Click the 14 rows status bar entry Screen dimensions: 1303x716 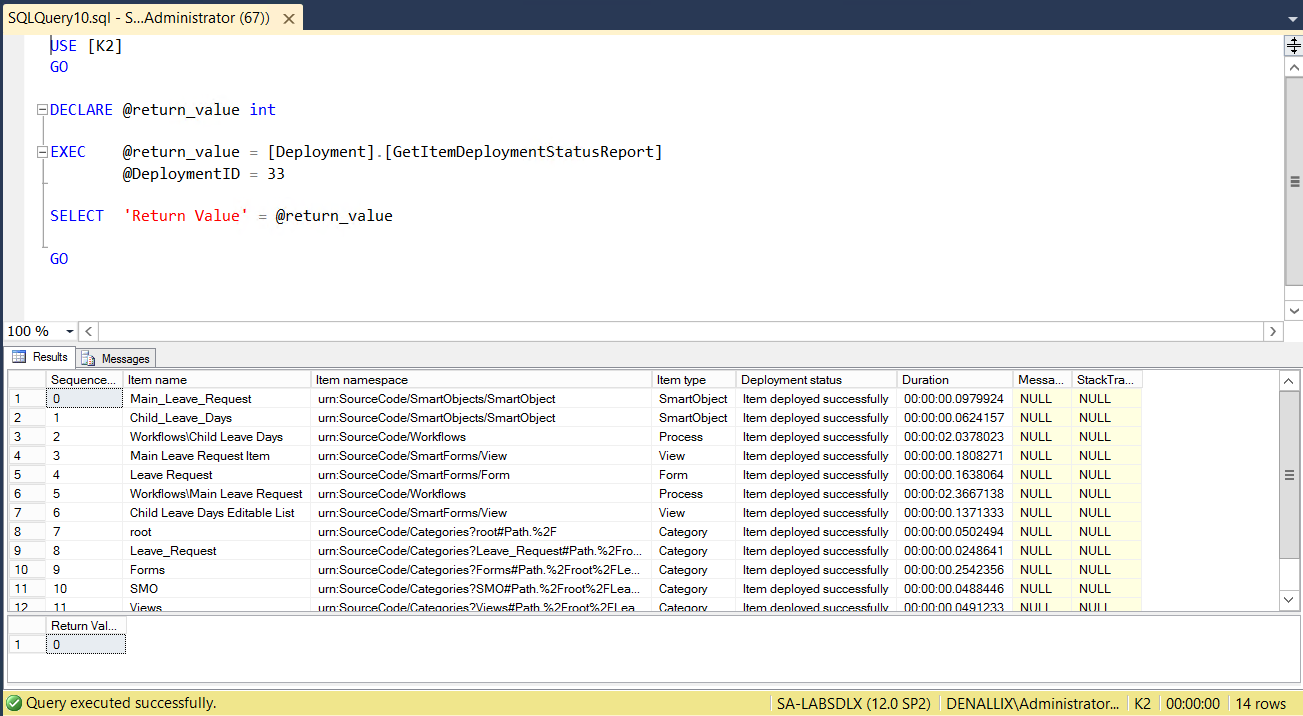[1261, 704]
